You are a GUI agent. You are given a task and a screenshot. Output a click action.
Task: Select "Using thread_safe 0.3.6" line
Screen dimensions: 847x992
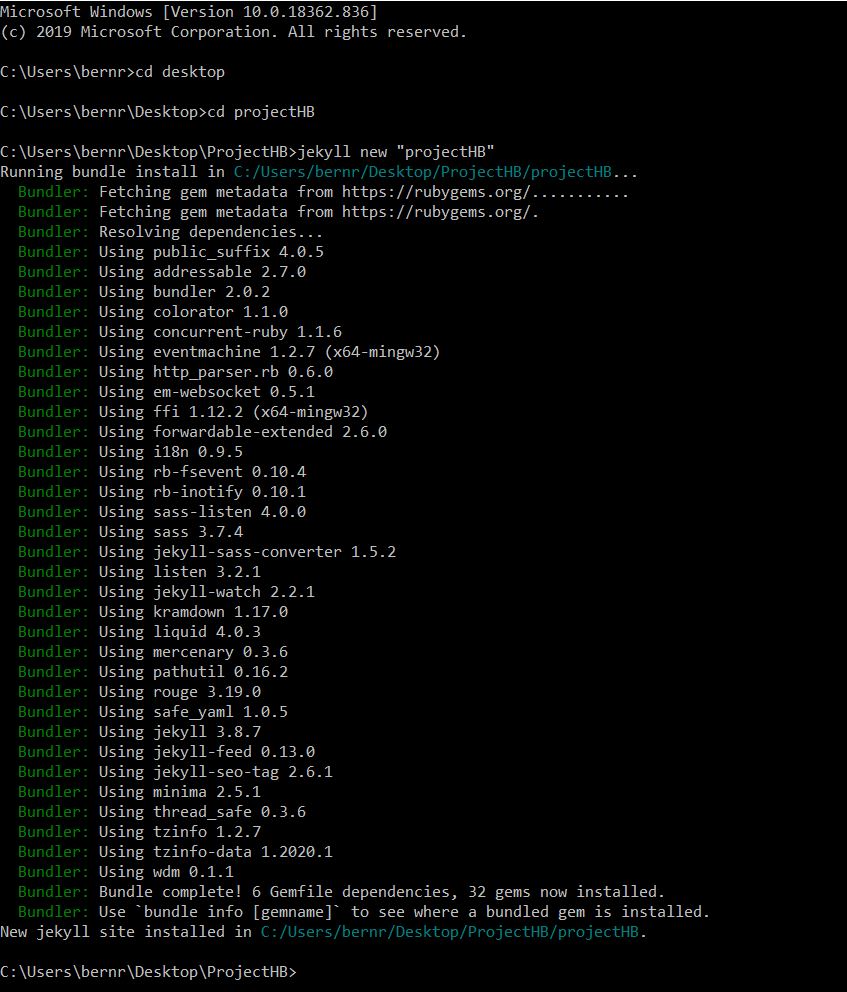coord(162,812)
